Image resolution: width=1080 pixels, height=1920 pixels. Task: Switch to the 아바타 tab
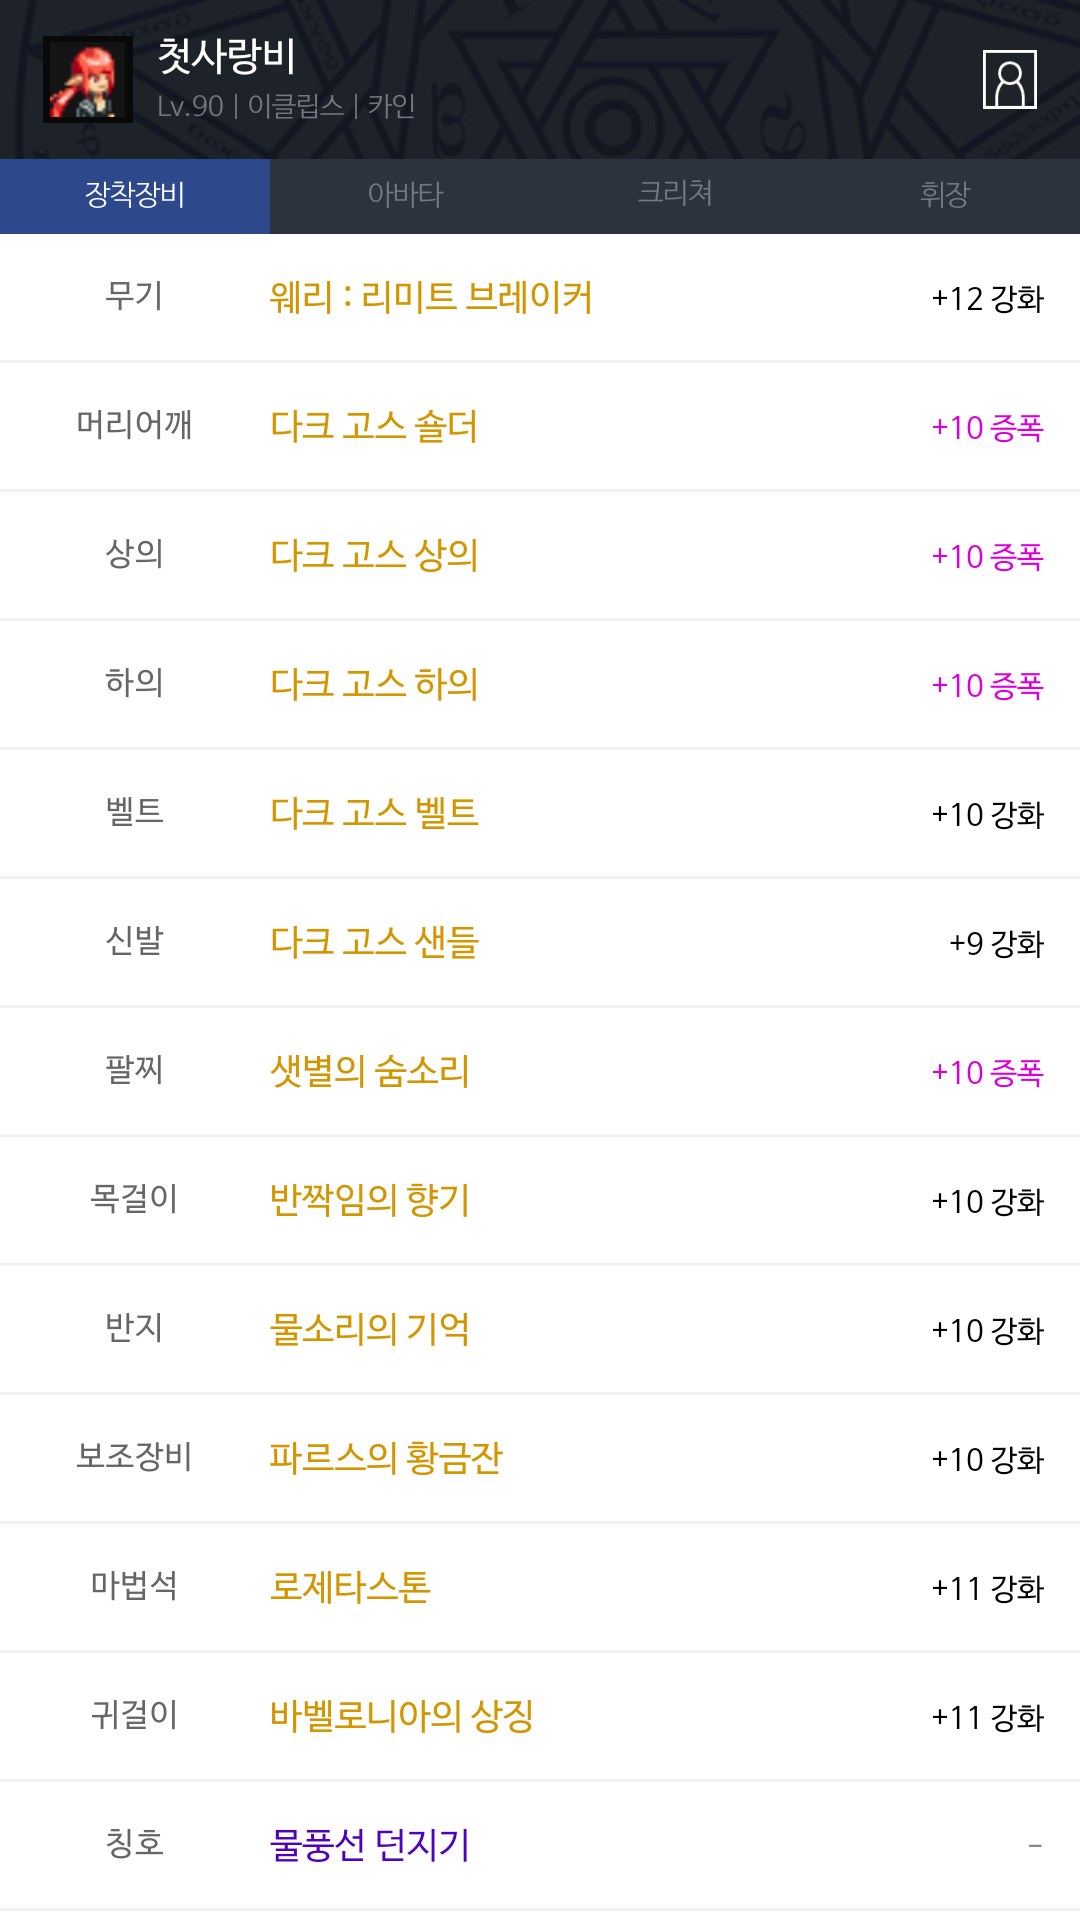(x=405, y=195)
